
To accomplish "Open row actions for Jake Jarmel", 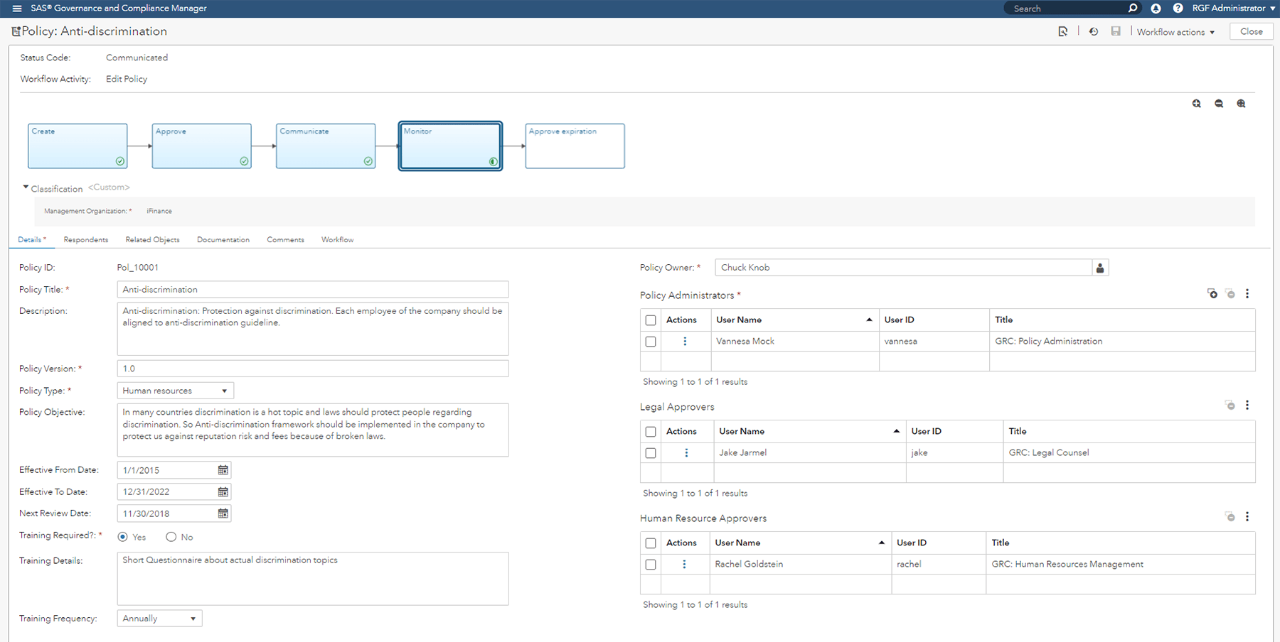I will tap(686, 453).
